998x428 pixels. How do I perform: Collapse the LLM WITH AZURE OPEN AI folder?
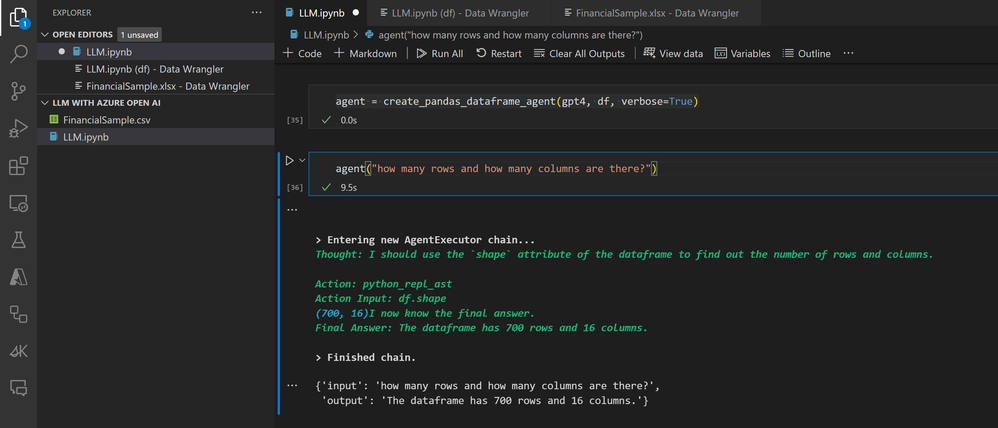click(x=44, y=102)
